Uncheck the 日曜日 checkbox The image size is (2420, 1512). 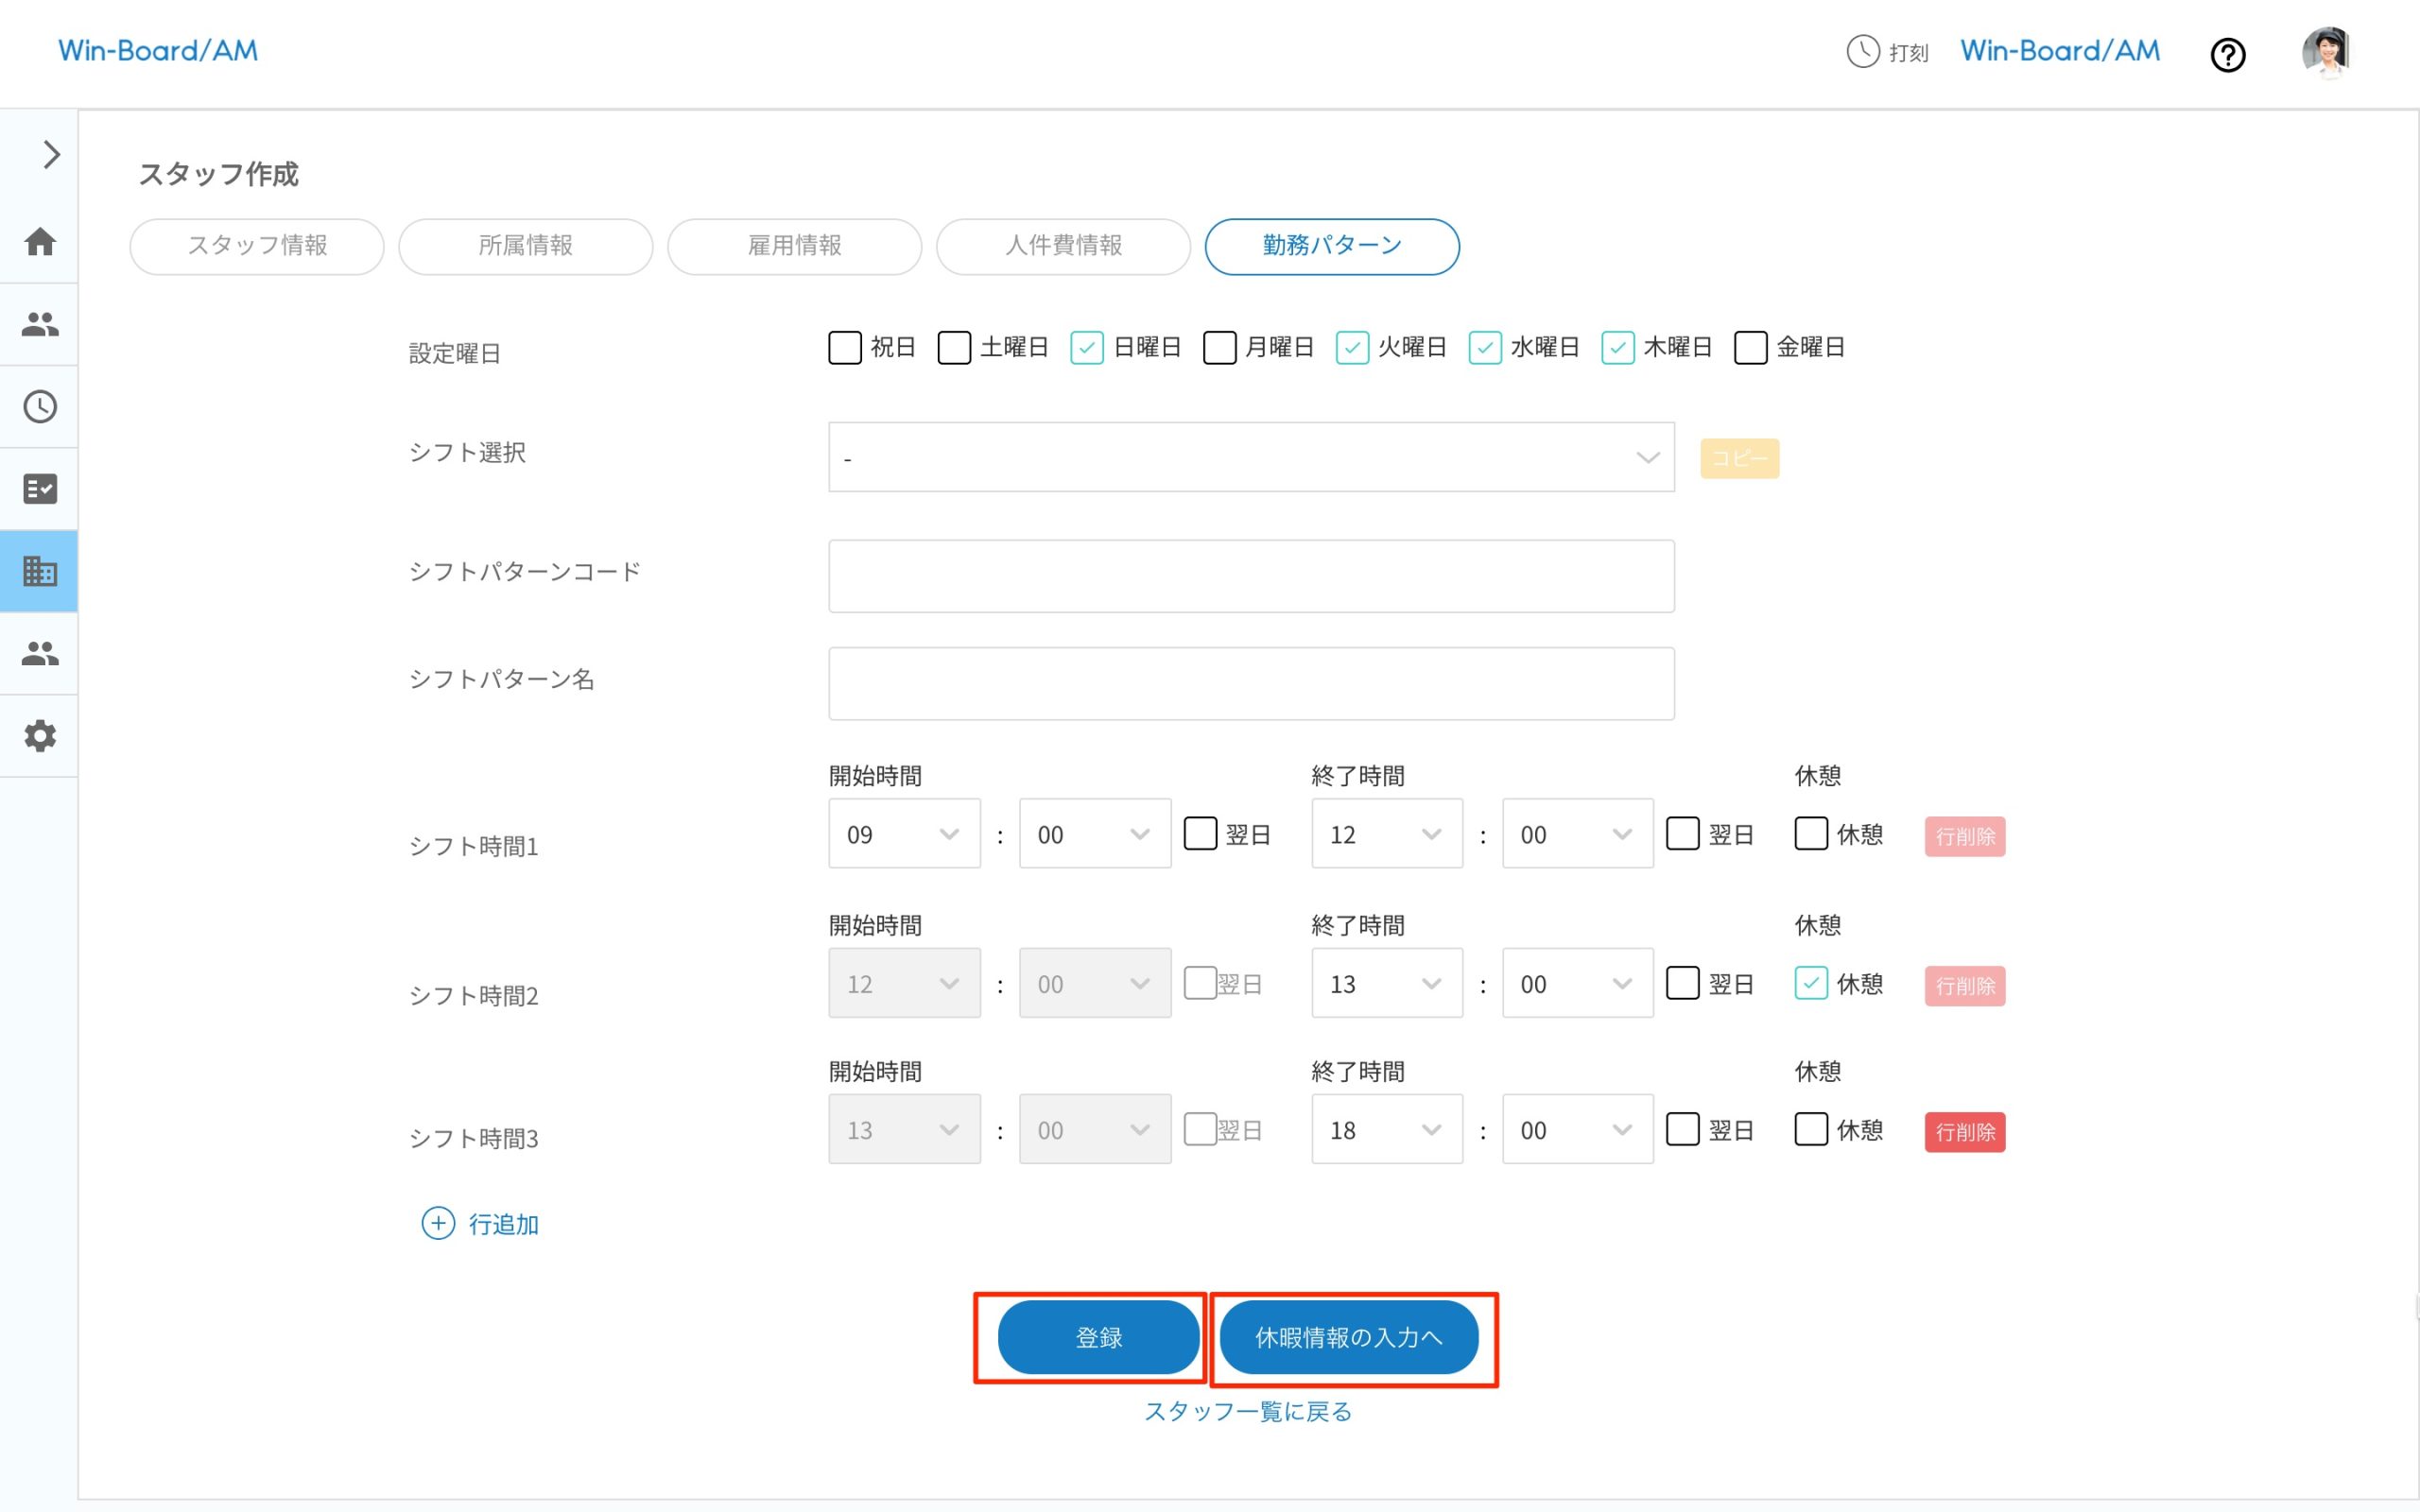coord(1086,348)
